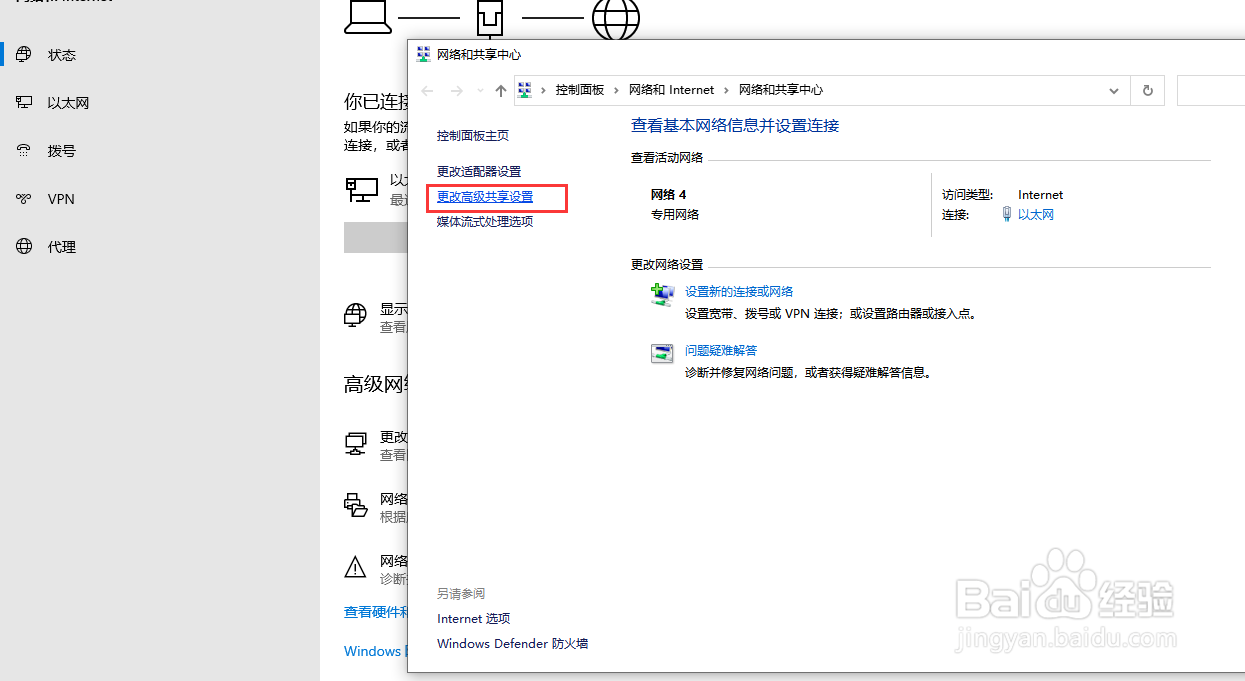This screenshot has width=1245, height=681.
Task: Click the refresh icon in address bar
Action: click(1147, 90)
